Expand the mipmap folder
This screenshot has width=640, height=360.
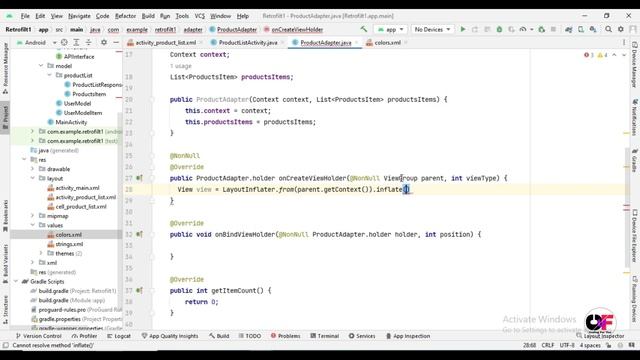pyautogui.click(x=32, y=216)
